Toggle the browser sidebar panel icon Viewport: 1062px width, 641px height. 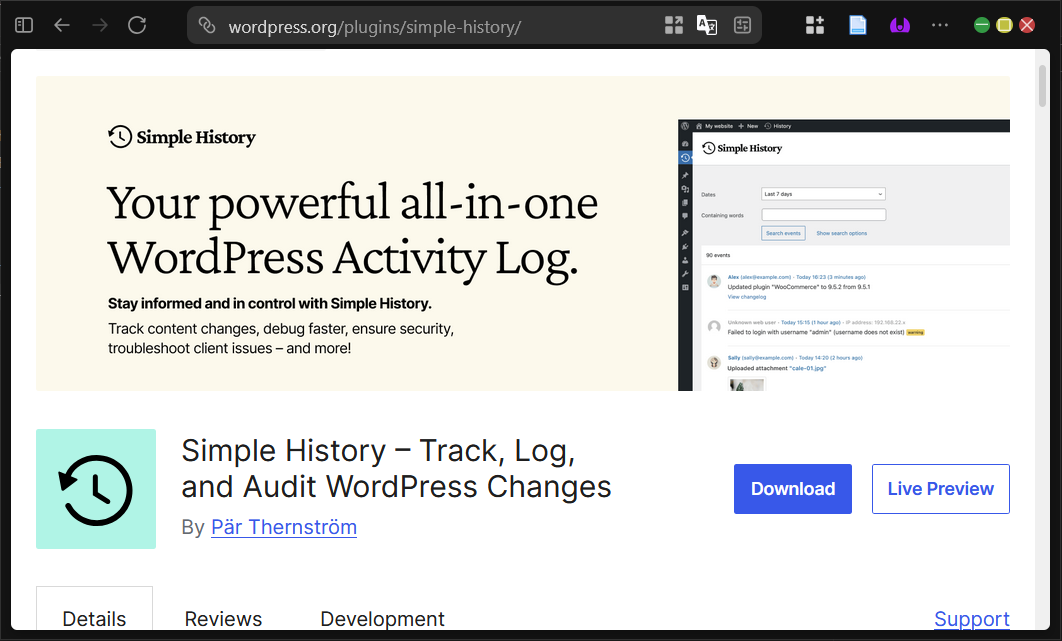click(x=24, y=26)
